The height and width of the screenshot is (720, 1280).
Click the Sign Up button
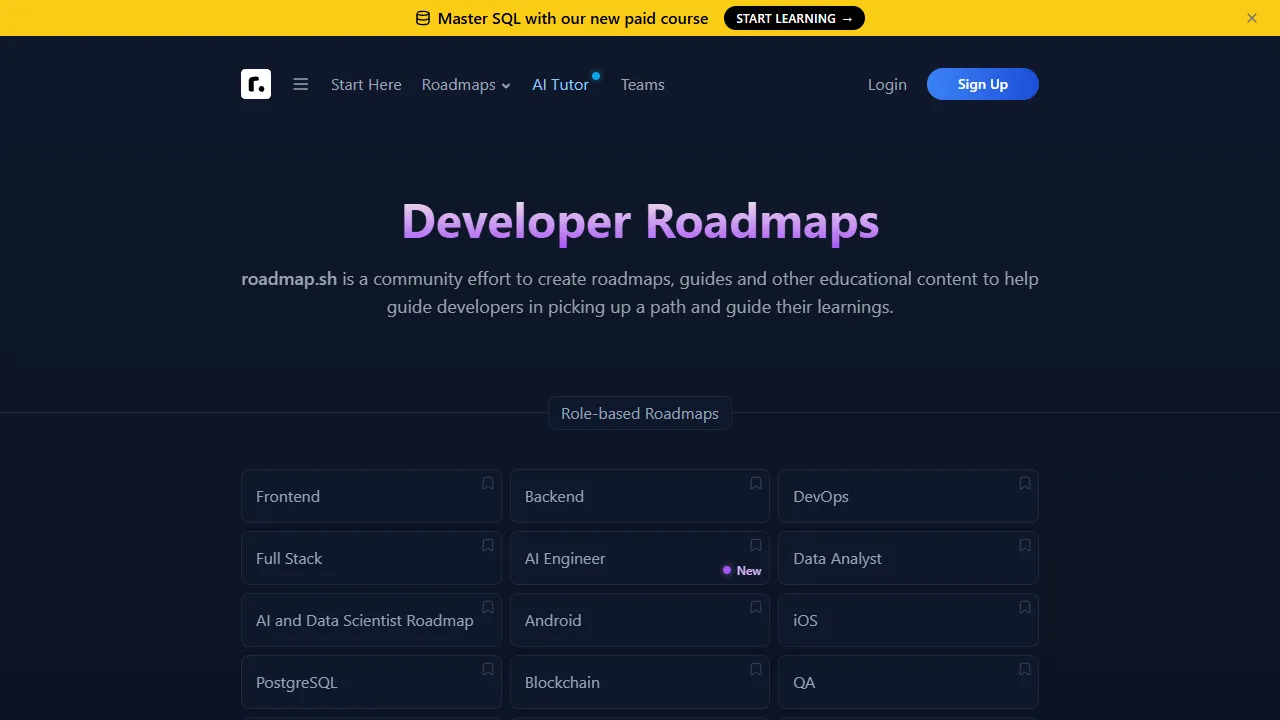coord(983,84)
